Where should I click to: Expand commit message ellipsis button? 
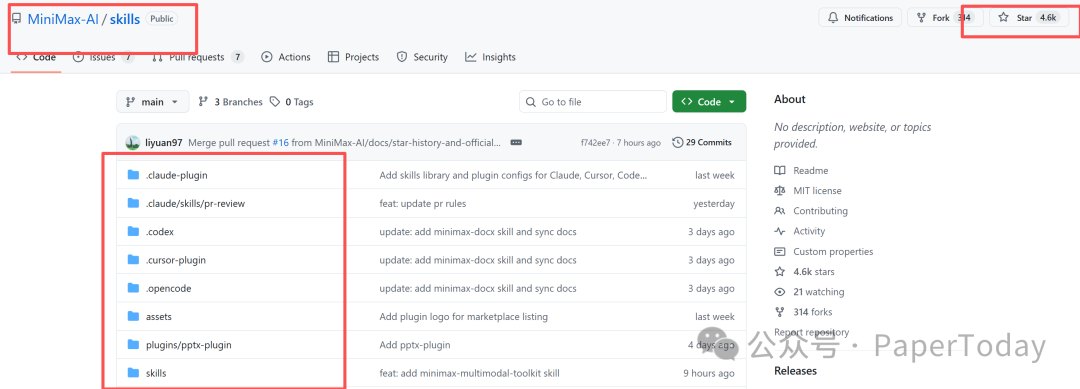tap(516, 143)
